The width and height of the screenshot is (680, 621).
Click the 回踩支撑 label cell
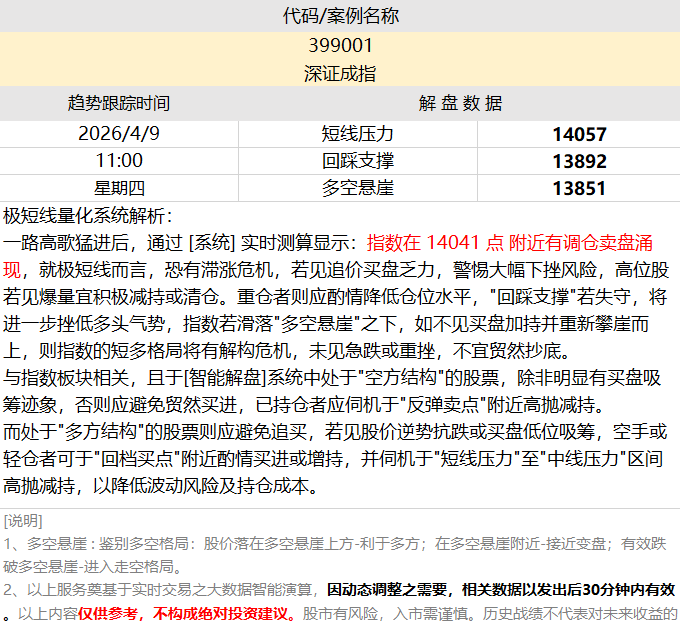pyautogui.click(x=357, y=160)
